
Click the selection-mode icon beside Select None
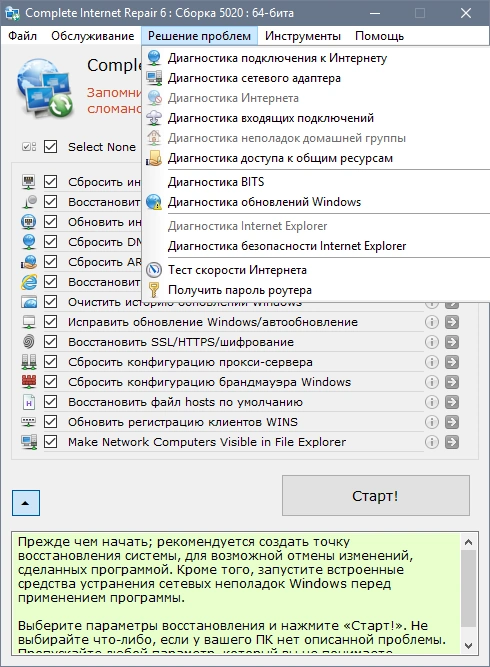tap(29, 147)
